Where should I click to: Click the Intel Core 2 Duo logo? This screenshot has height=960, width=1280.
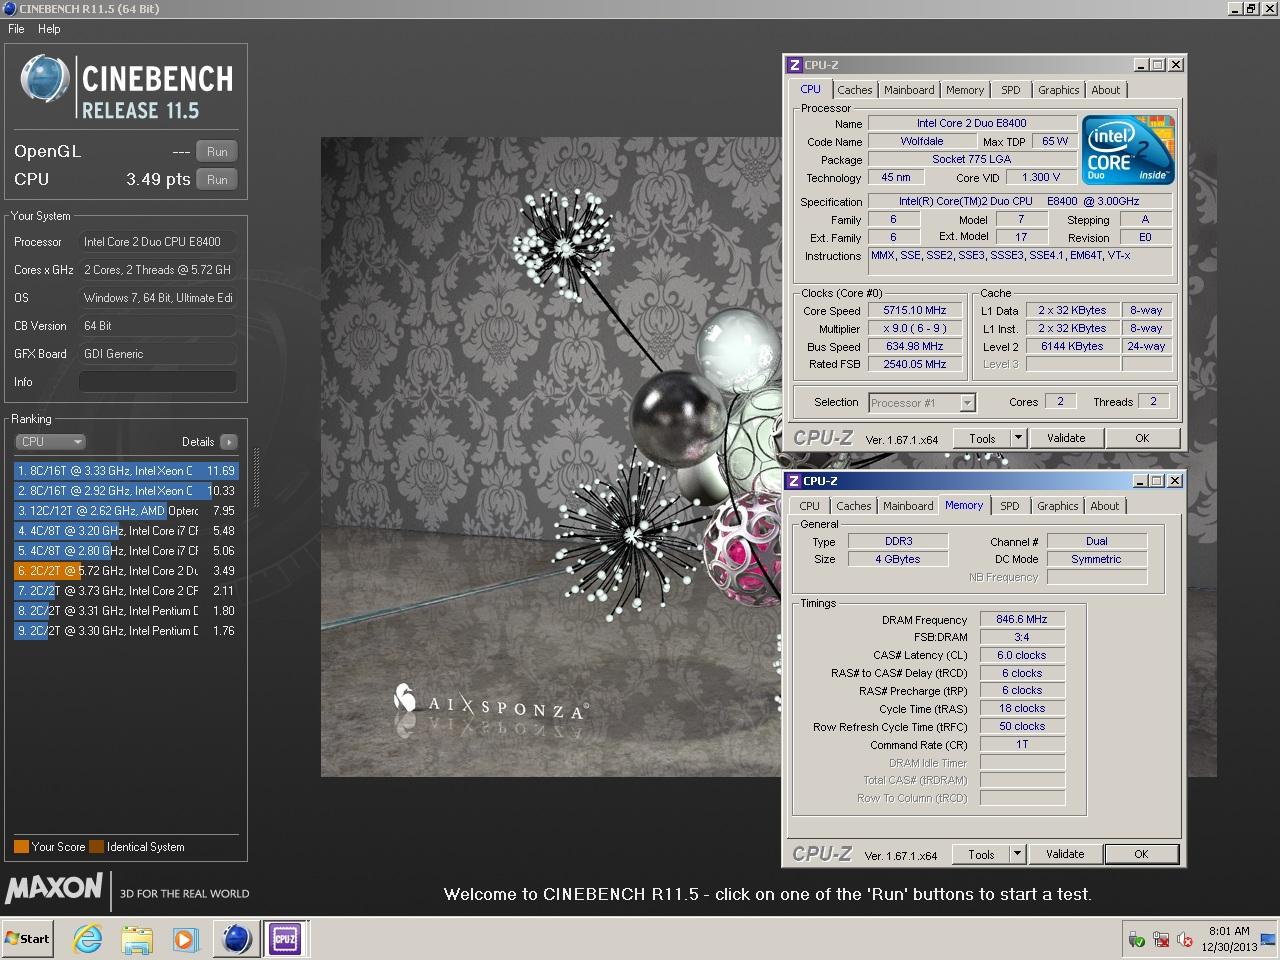(x=1128, y=150)
